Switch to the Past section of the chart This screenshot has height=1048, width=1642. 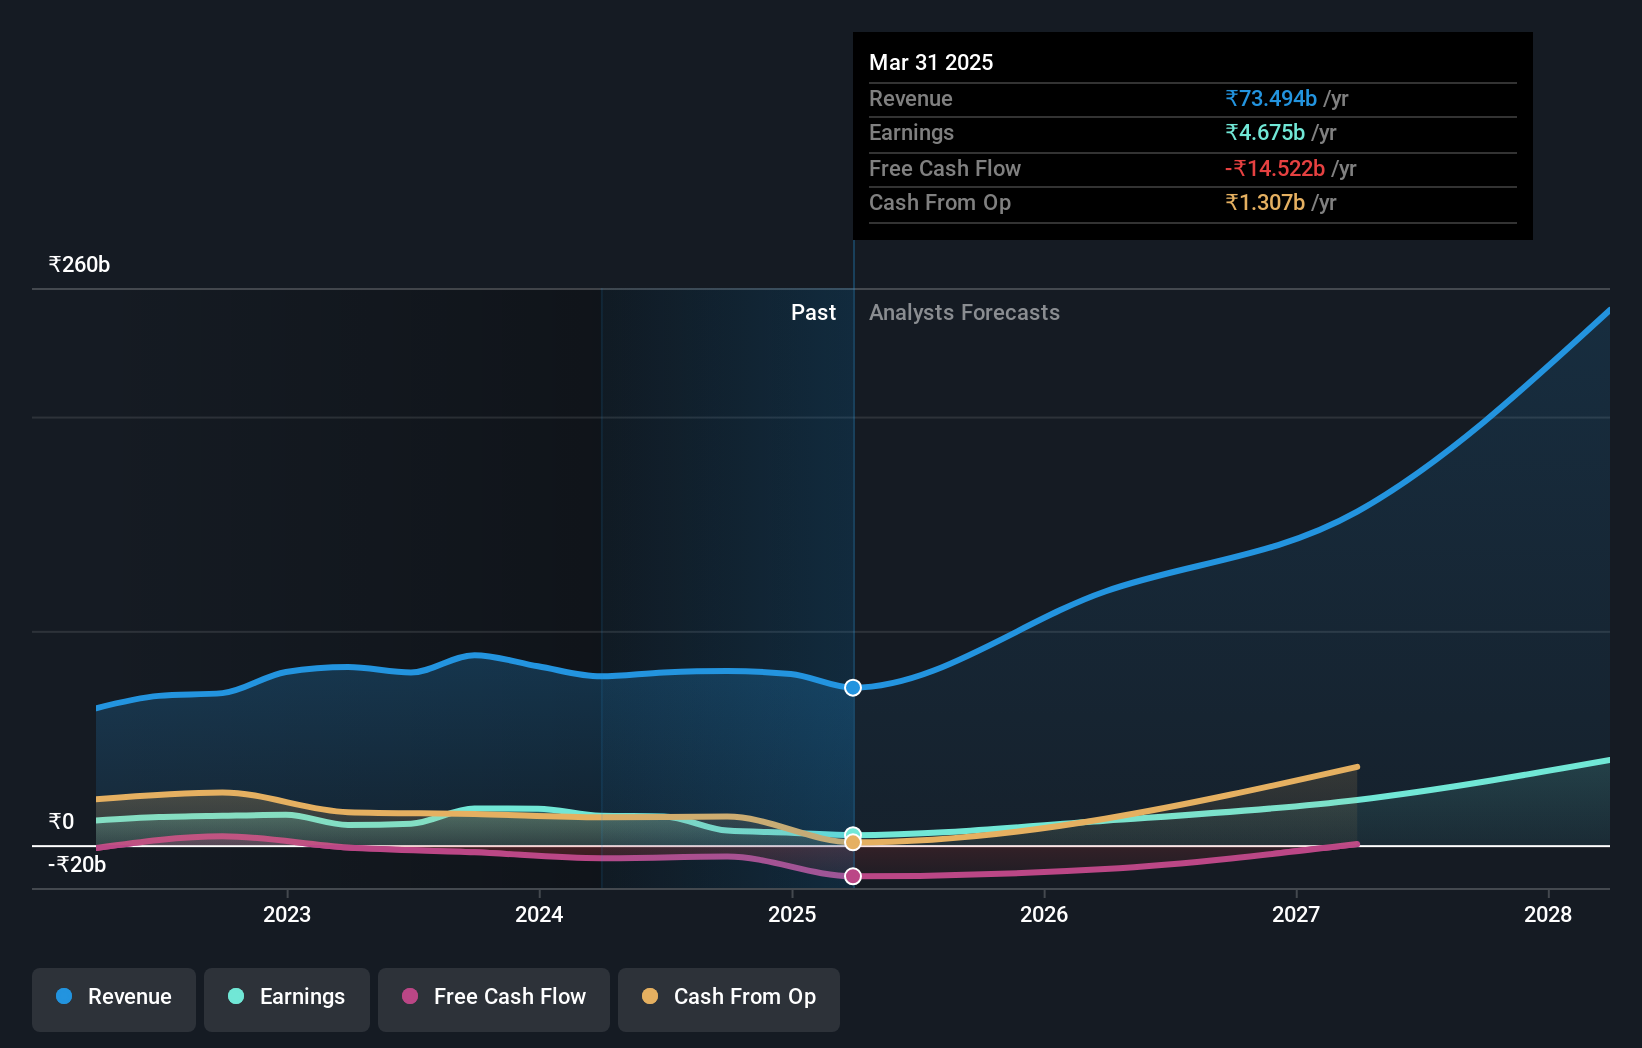pos(813,312)
